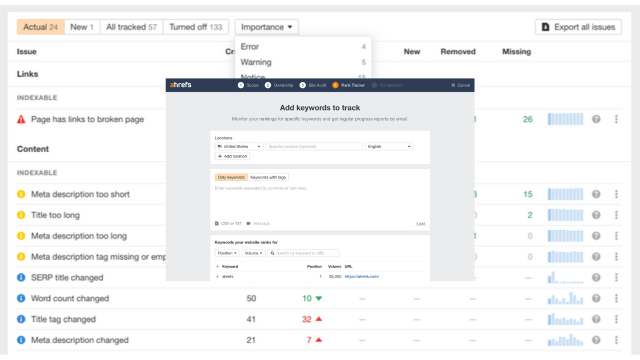
Task: Open help for Meta description too short
Action: tap(596, 194)
